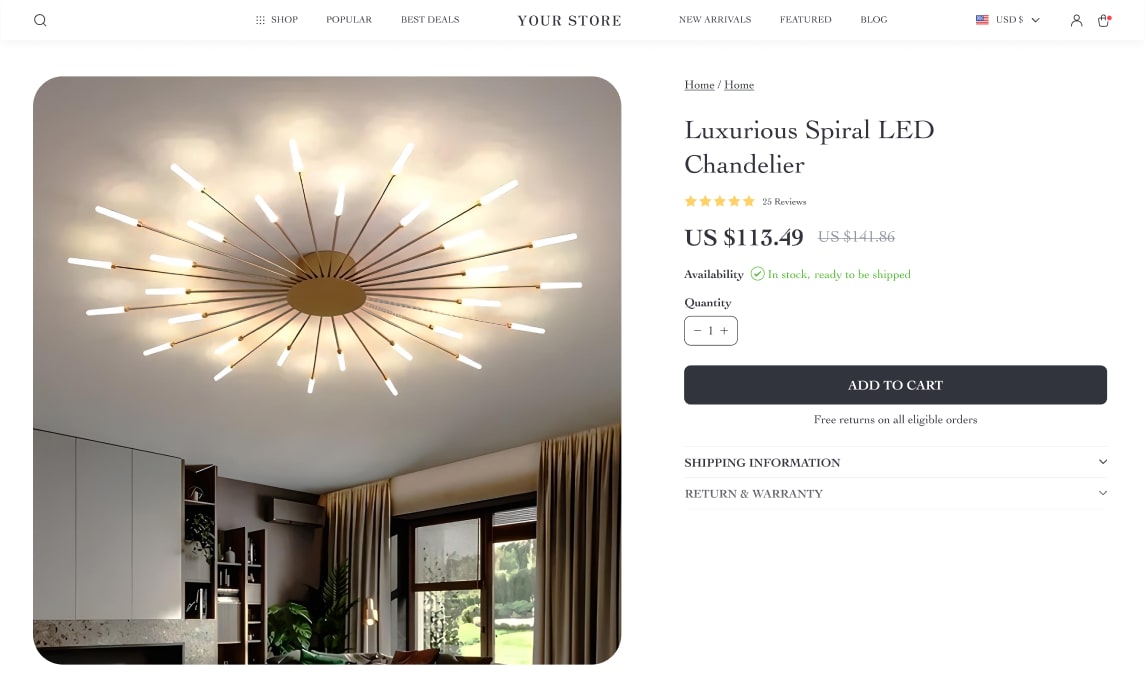Open the Best Deals menu item
Screen dimensions: 1145x694
click(430, 20)
